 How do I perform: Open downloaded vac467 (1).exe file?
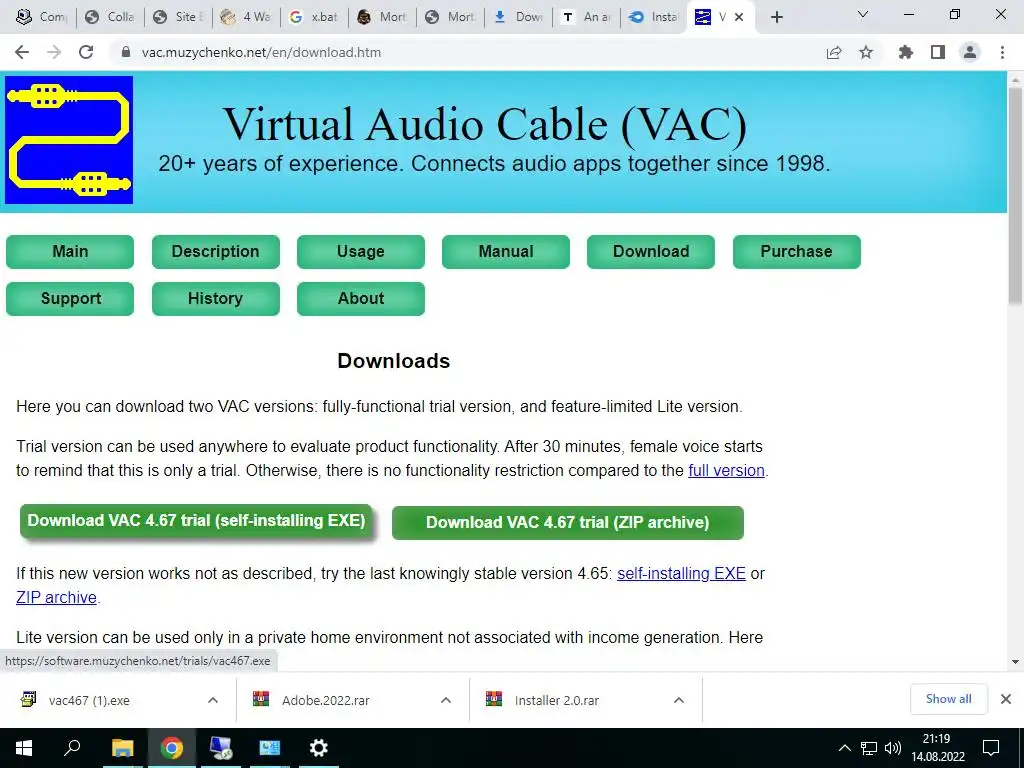point(89,700)
